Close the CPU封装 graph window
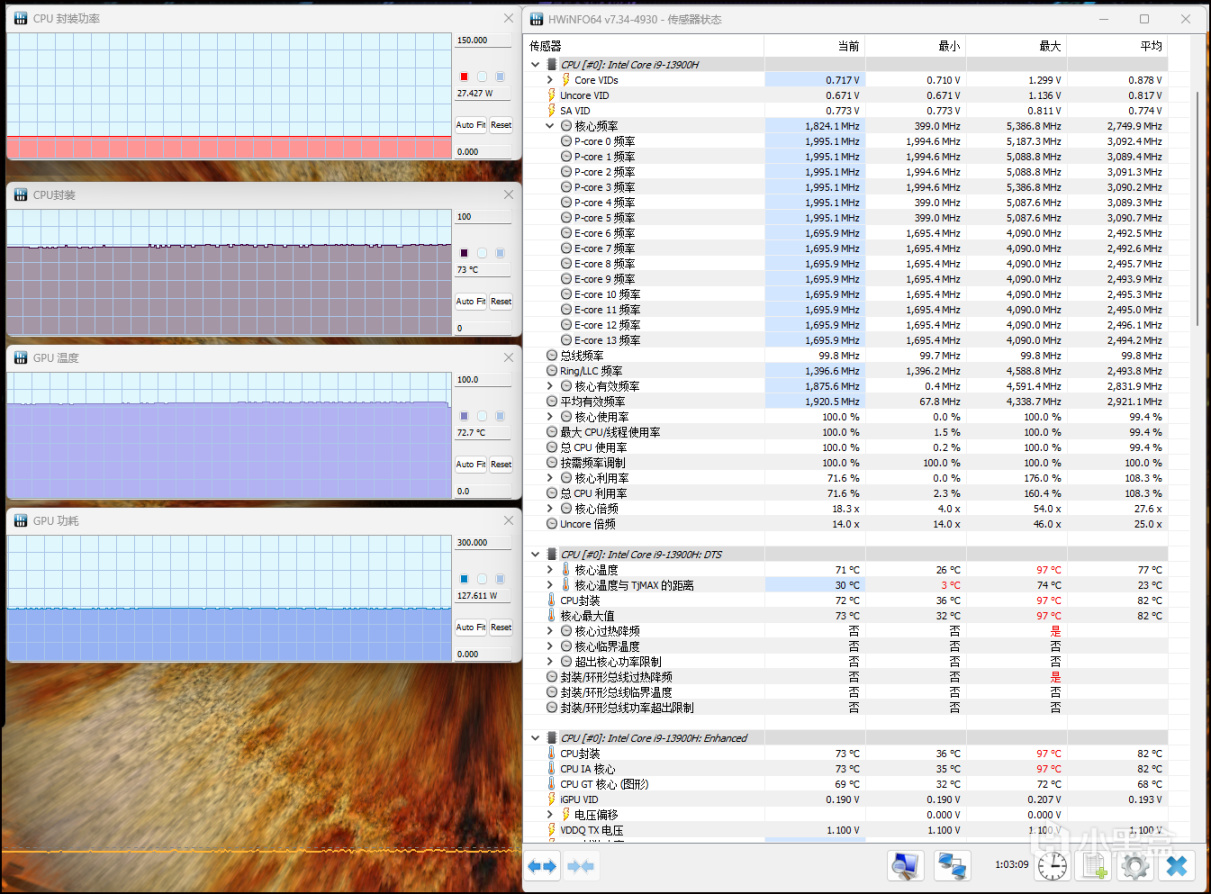This screenshot has width=1211, height=894. (x=508, y=195)
